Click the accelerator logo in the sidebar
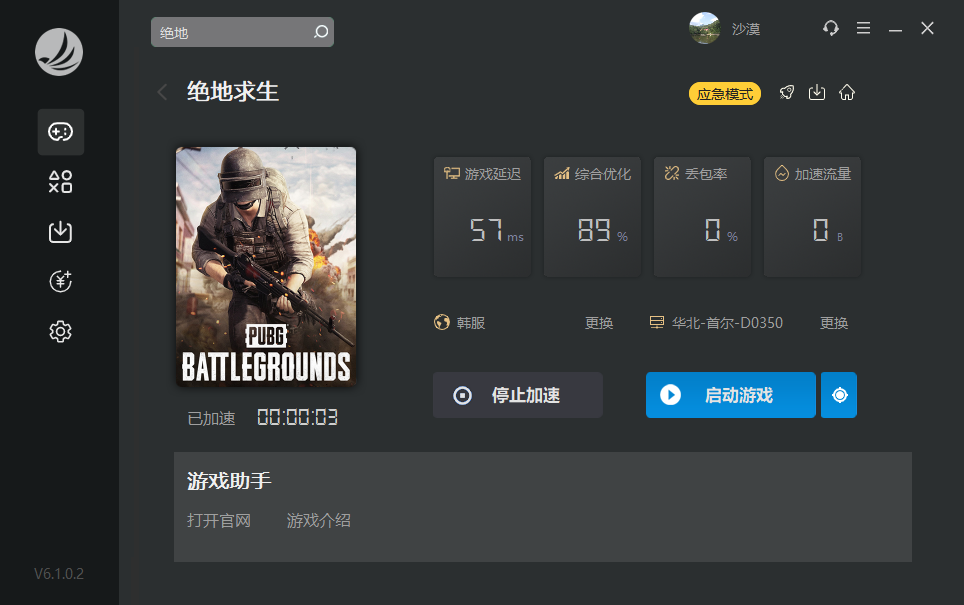This screenshot has height=605, width=964. 59,52
